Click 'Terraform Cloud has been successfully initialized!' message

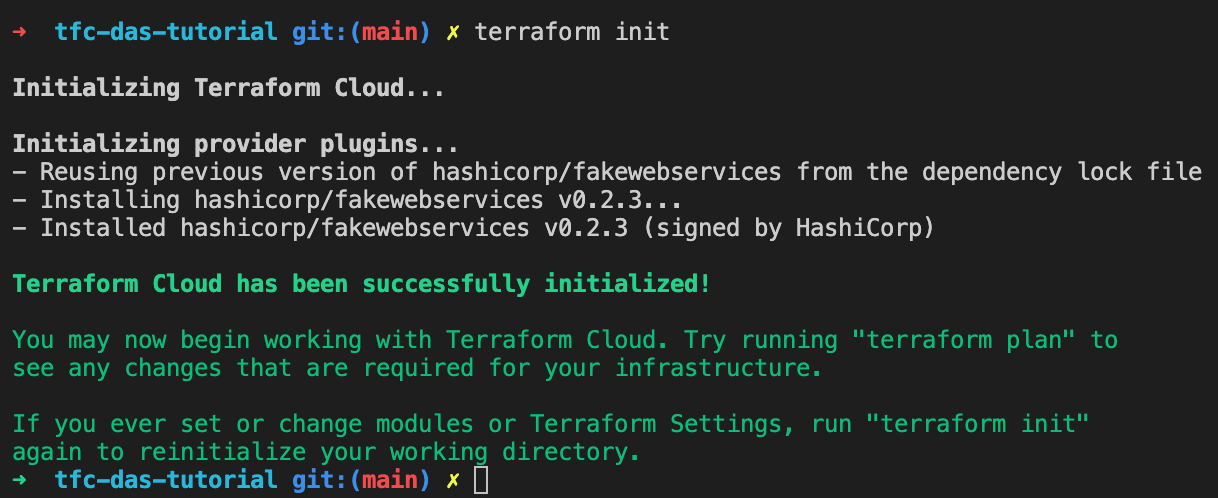(361, 284)
